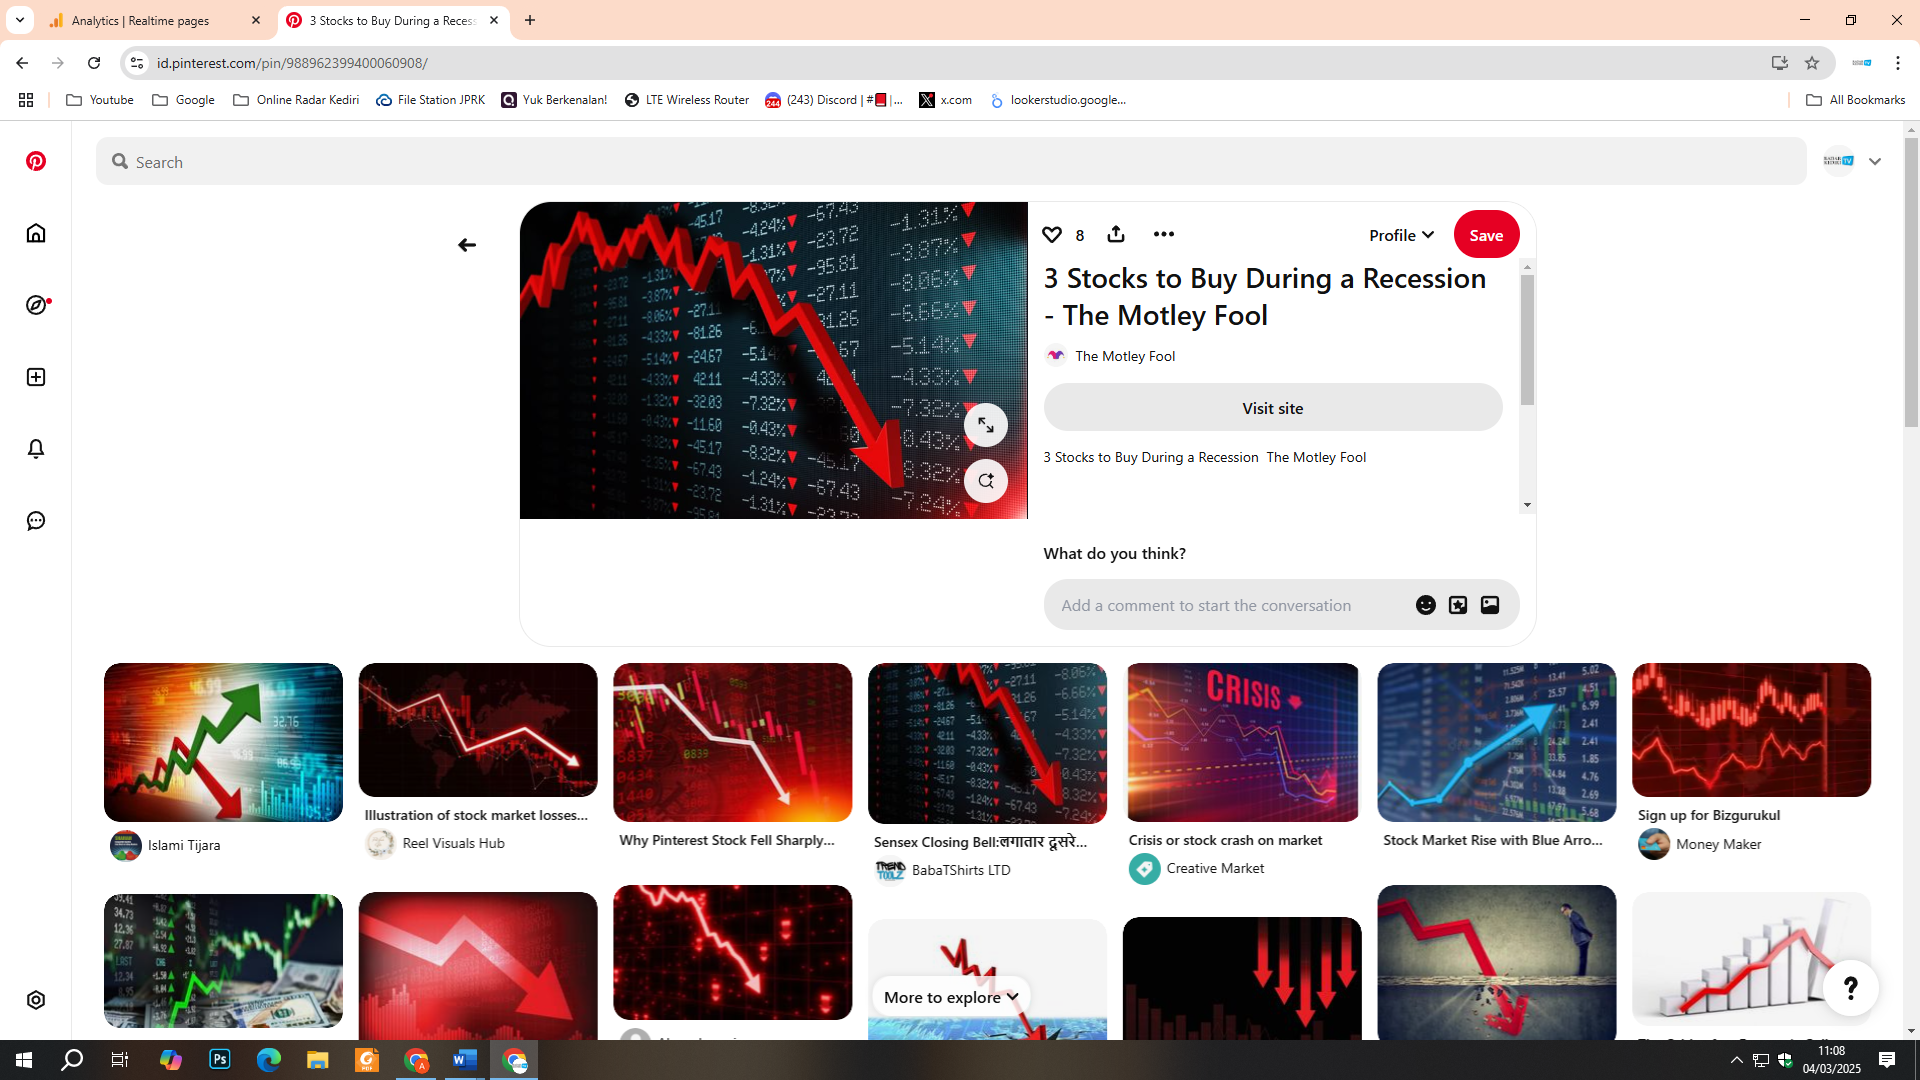Open the Sign up for Bizgurukul pin

pos(1751,730)
